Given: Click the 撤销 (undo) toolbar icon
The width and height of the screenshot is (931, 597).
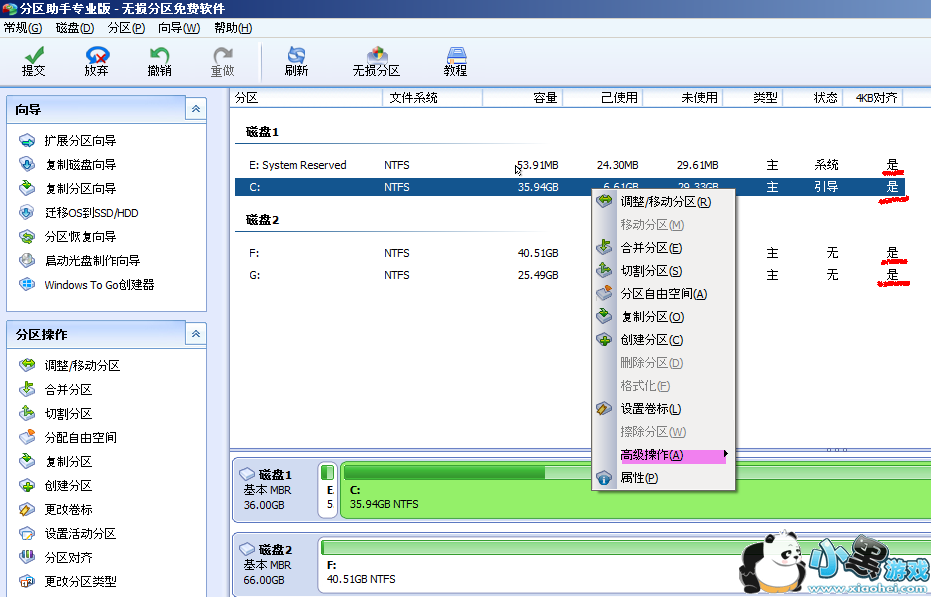Looking at the screenshot, I should click(x=159, y=62).
